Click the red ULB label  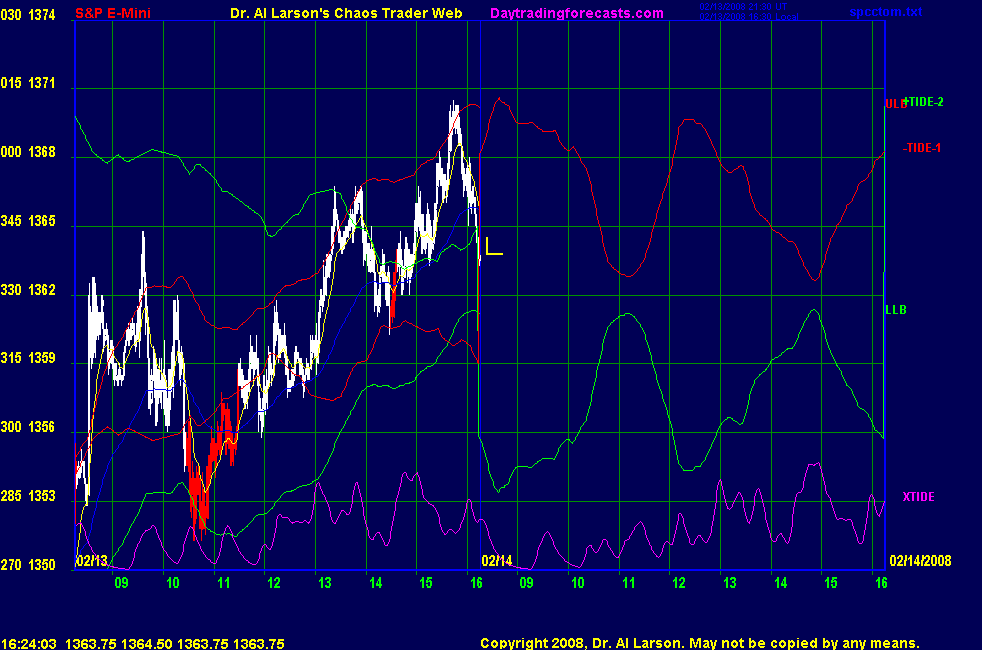coord(892,104)
